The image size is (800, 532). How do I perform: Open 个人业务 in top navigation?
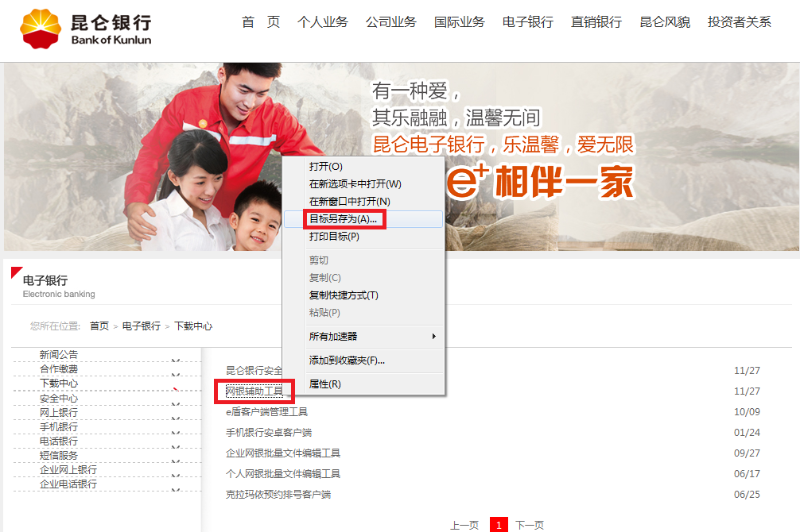pos(322,22)
